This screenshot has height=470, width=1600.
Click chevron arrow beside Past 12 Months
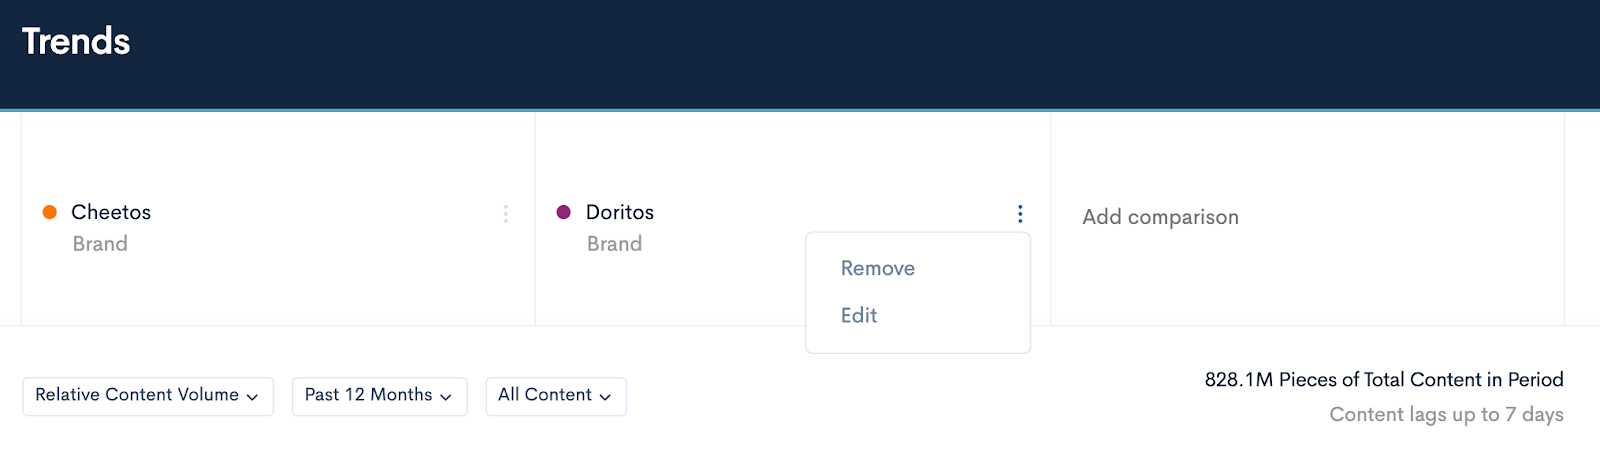(446, 397)
